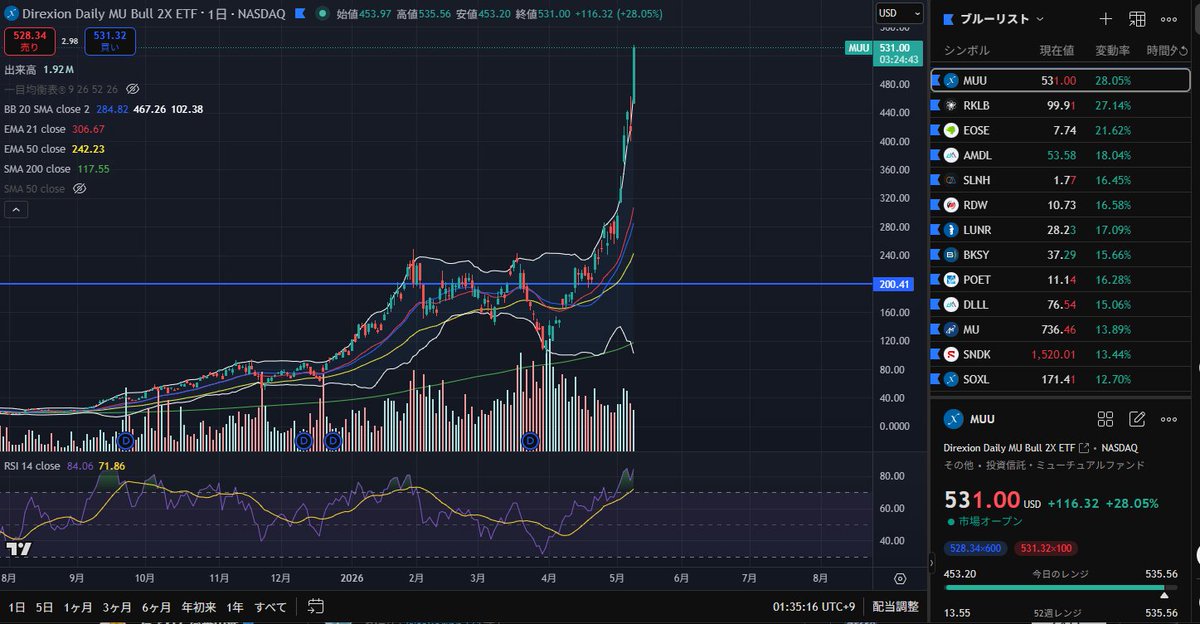Select the すべて time range tab
1200x624 pixels.
point(270,606)
